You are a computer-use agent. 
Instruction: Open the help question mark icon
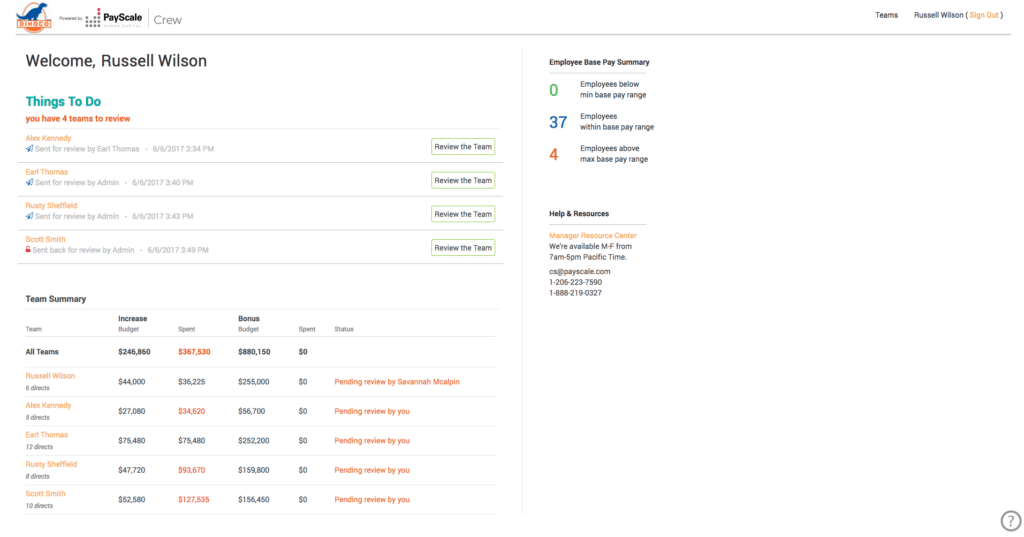(1010, 521)
